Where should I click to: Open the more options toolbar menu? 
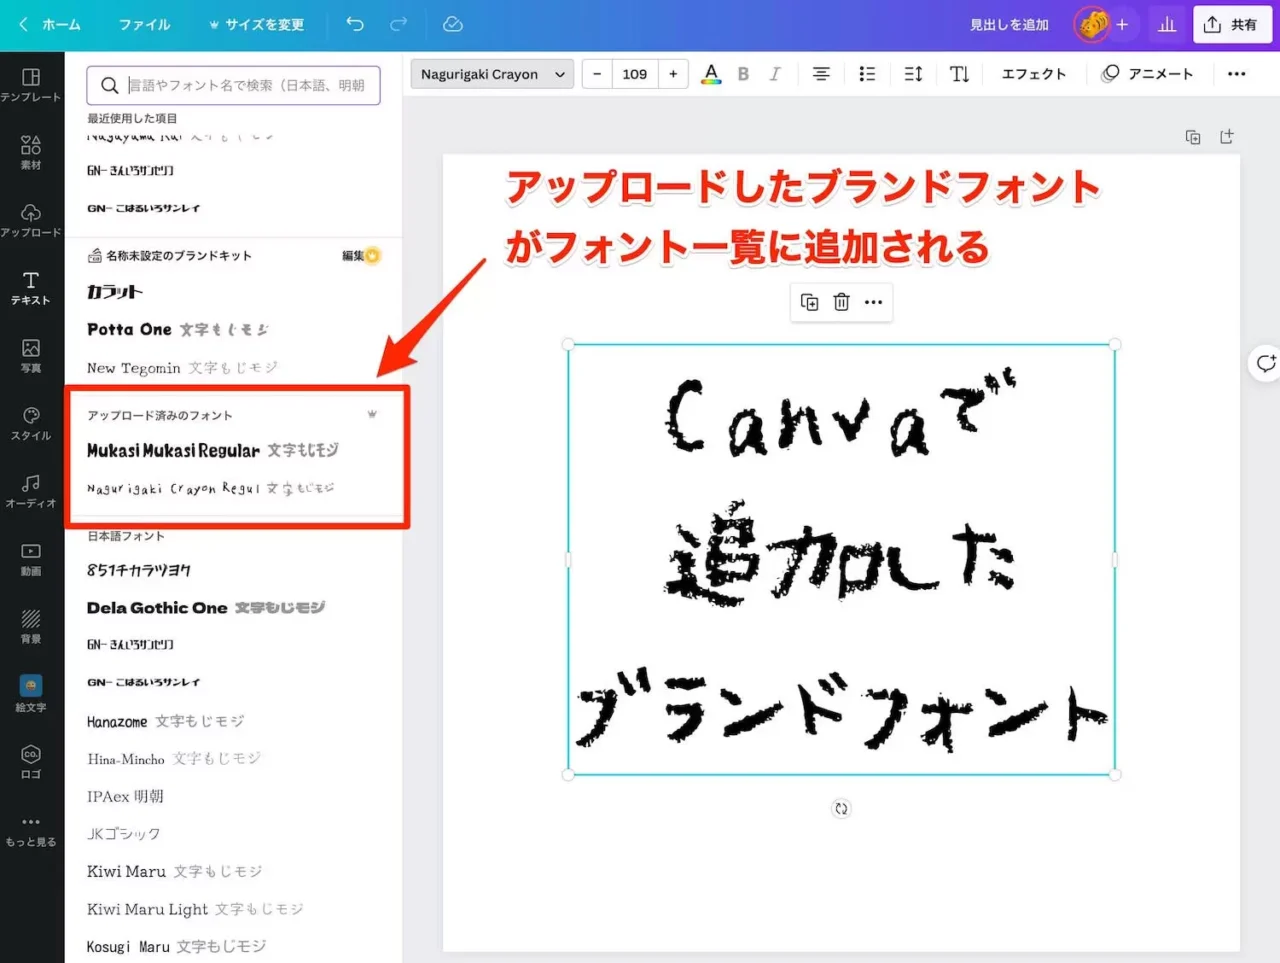click(1237, 74)
